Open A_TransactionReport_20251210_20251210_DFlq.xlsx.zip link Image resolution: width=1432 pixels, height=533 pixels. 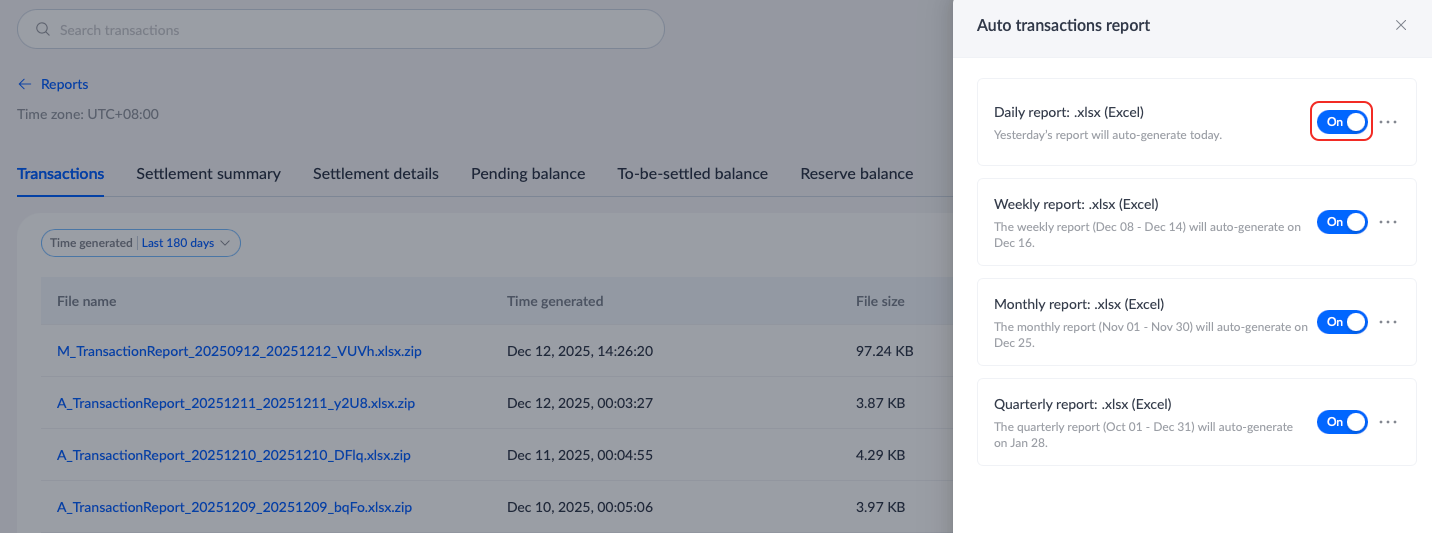pyautogui.click(x=234, y=455)
